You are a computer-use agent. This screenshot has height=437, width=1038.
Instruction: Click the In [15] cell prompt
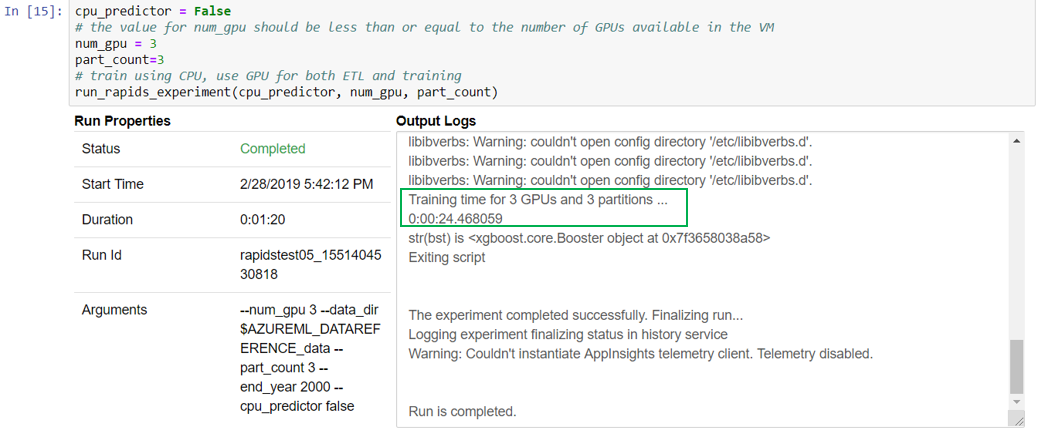35,12
